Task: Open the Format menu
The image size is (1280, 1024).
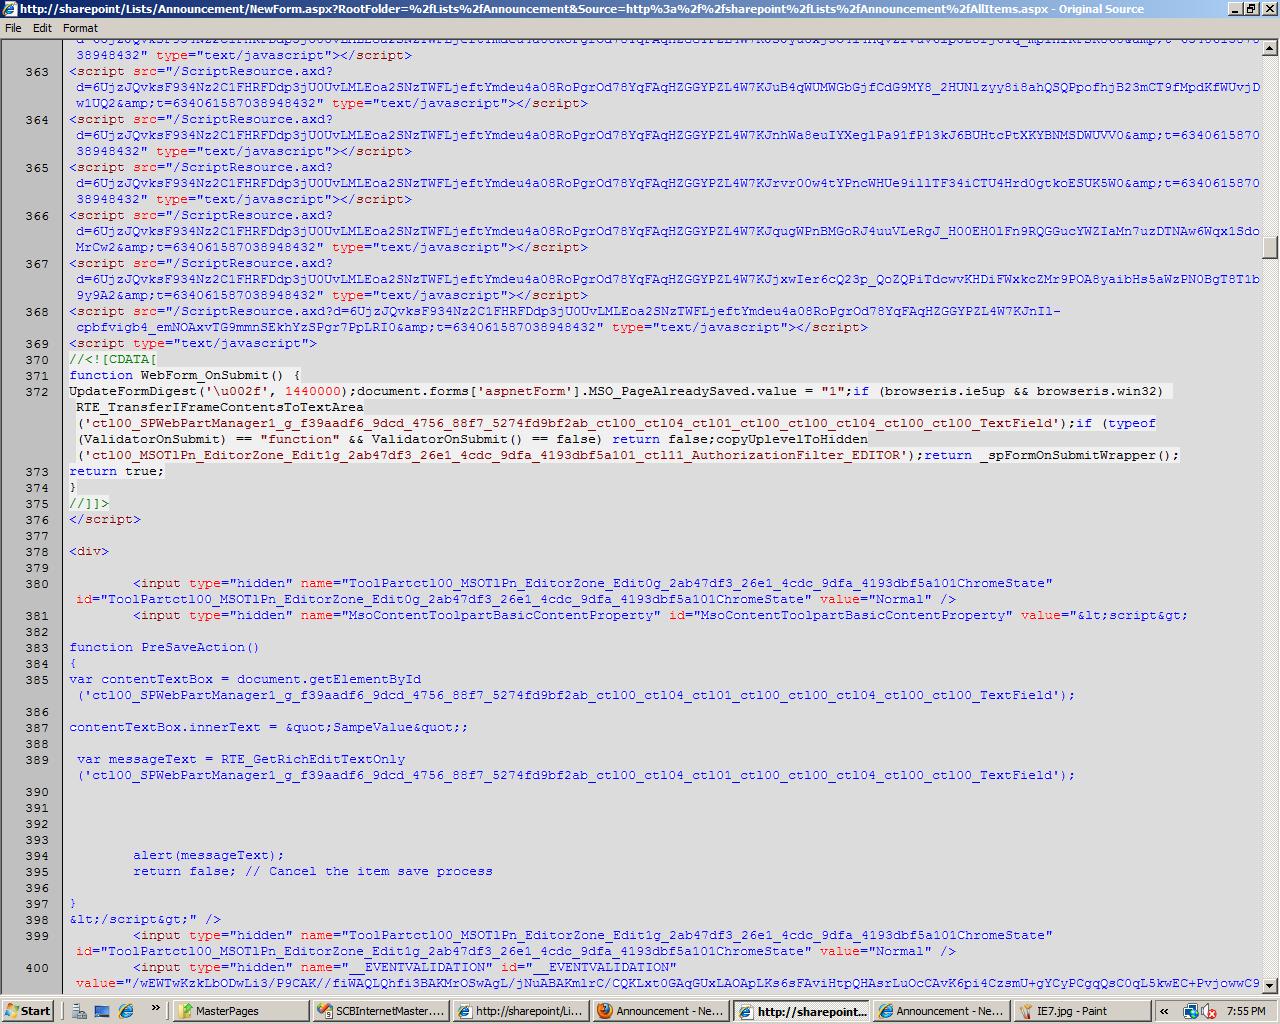Action: coord(81,28)
